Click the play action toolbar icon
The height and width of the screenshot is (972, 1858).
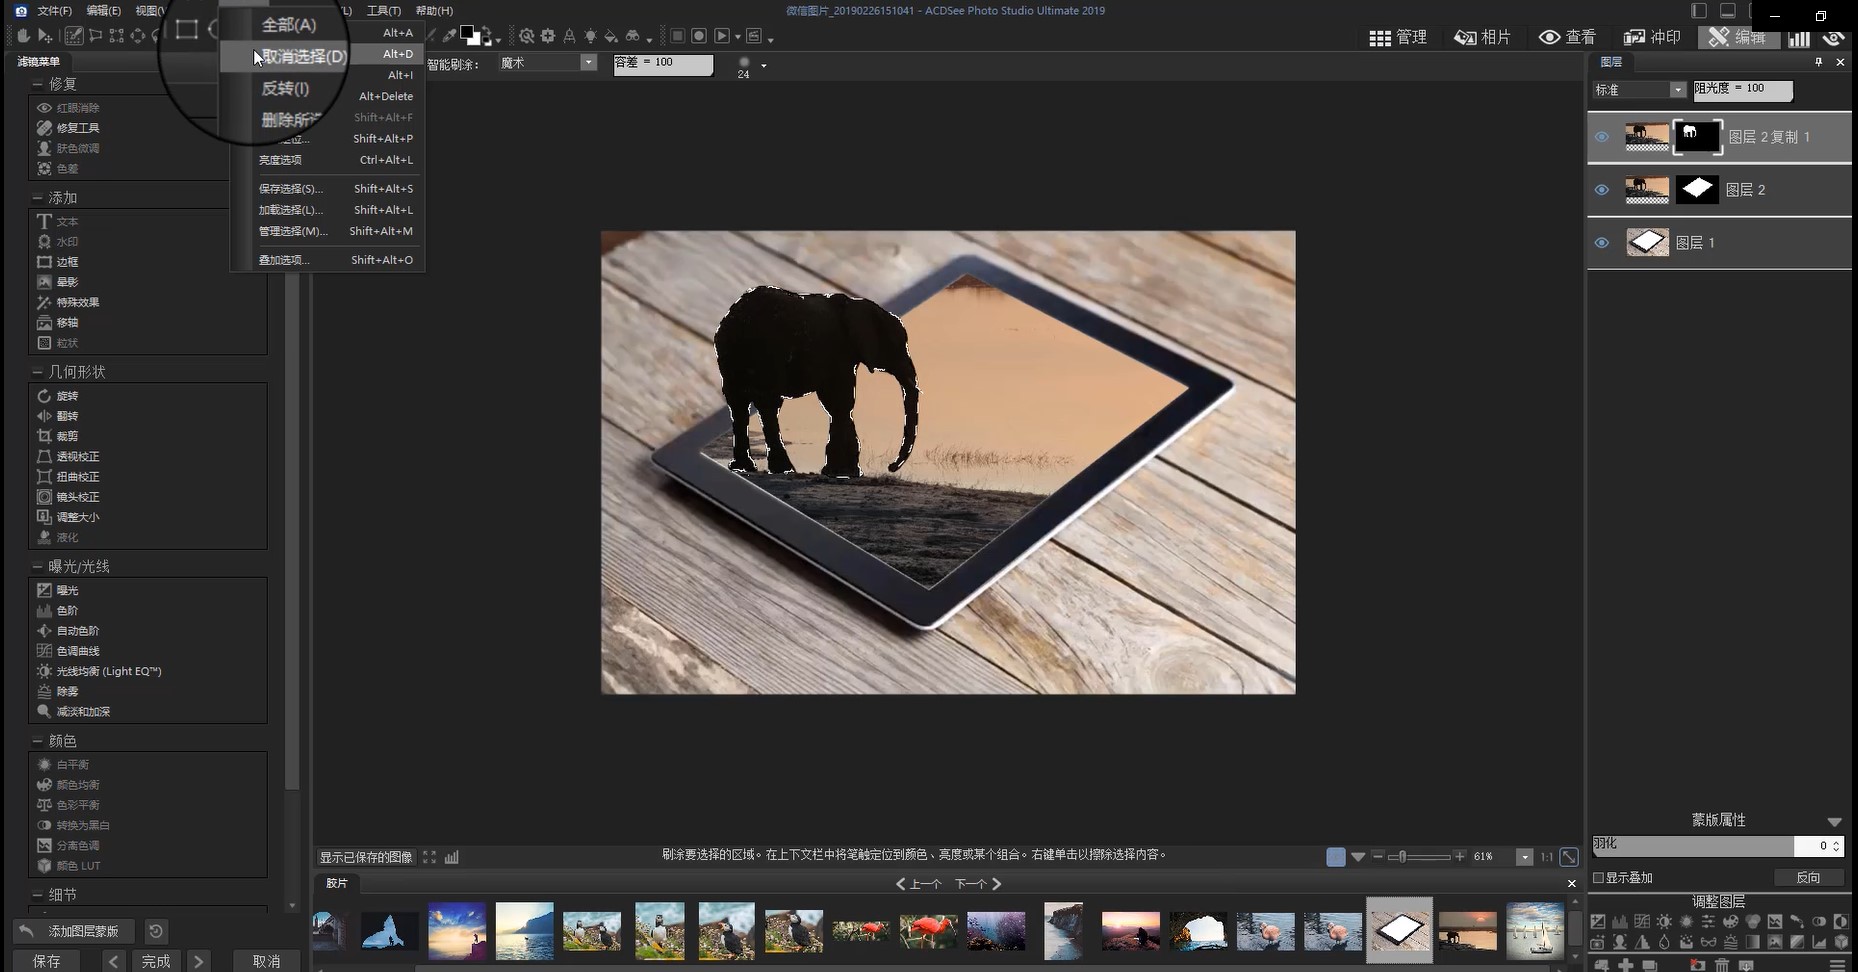tap(722, 36)
